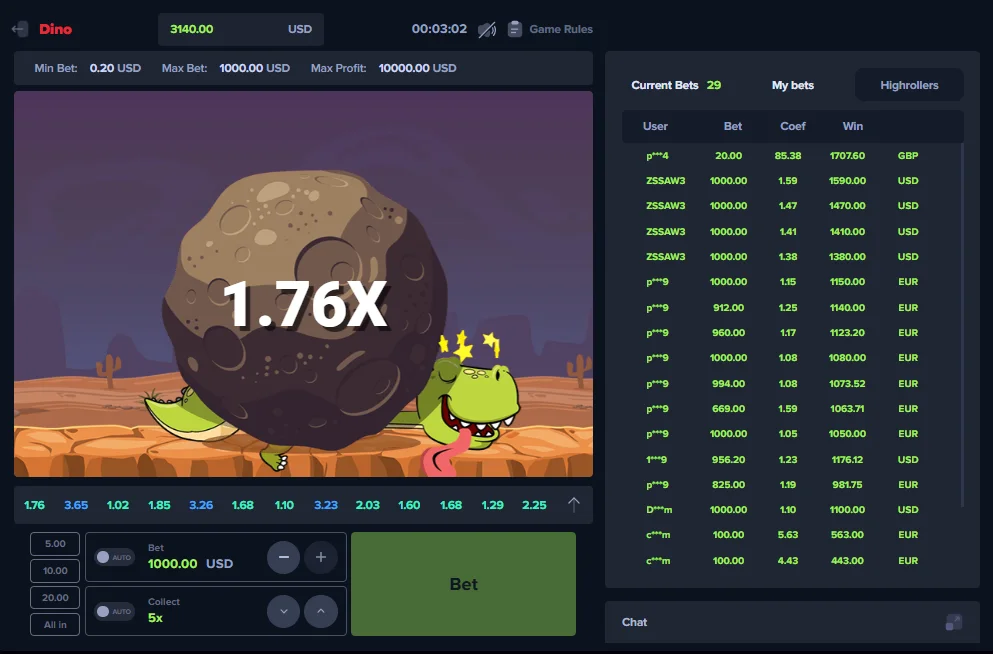Set quick bet amount 10.00
This screenshot has height=654, width=993.
pyautogui.click(x=55, y=571)
